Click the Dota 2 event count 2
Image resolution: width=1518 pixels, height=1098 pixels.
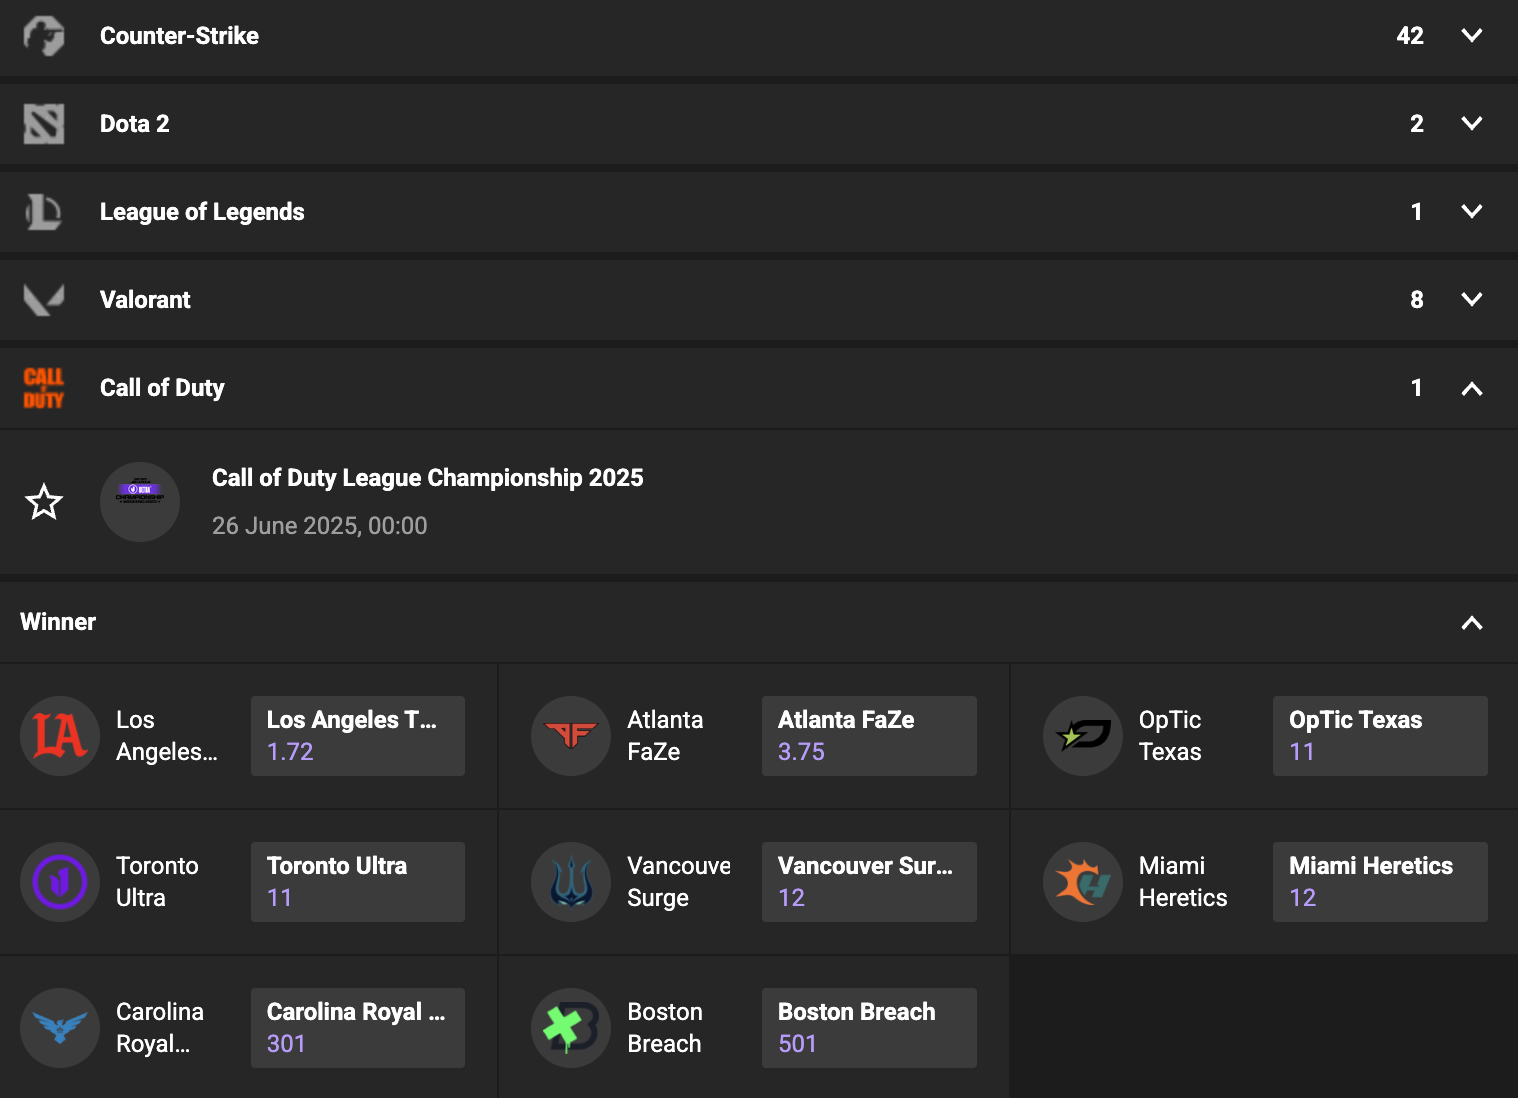(x=1417, y=124)
